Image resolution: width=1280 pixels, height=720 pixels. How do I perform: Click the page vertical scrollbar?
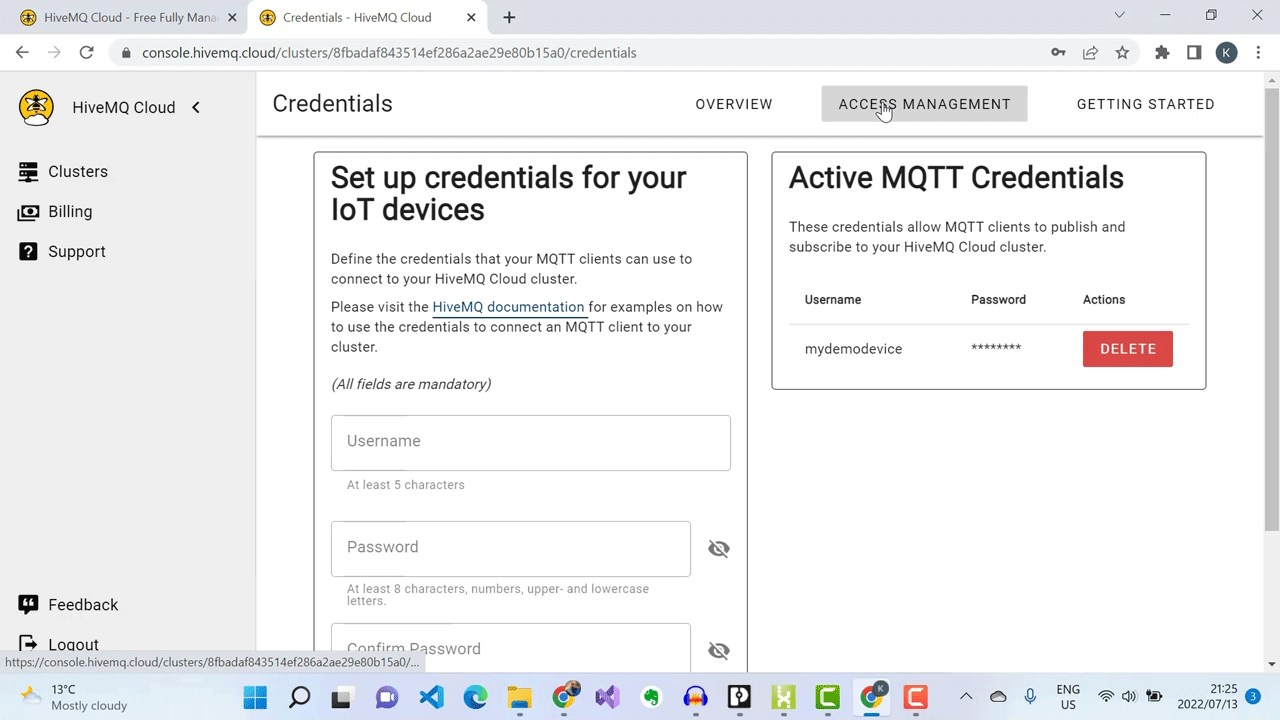tap(1272, 310)
